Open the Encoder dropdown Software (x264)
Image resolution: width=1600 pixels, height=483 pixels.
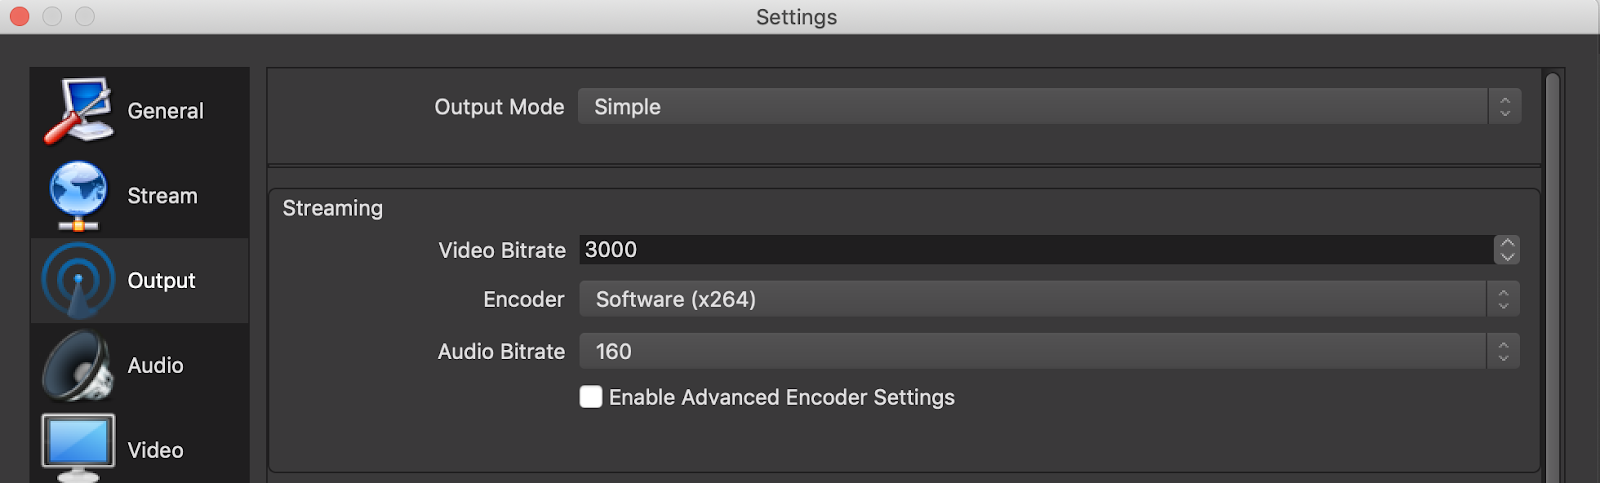click(1049, 299)
